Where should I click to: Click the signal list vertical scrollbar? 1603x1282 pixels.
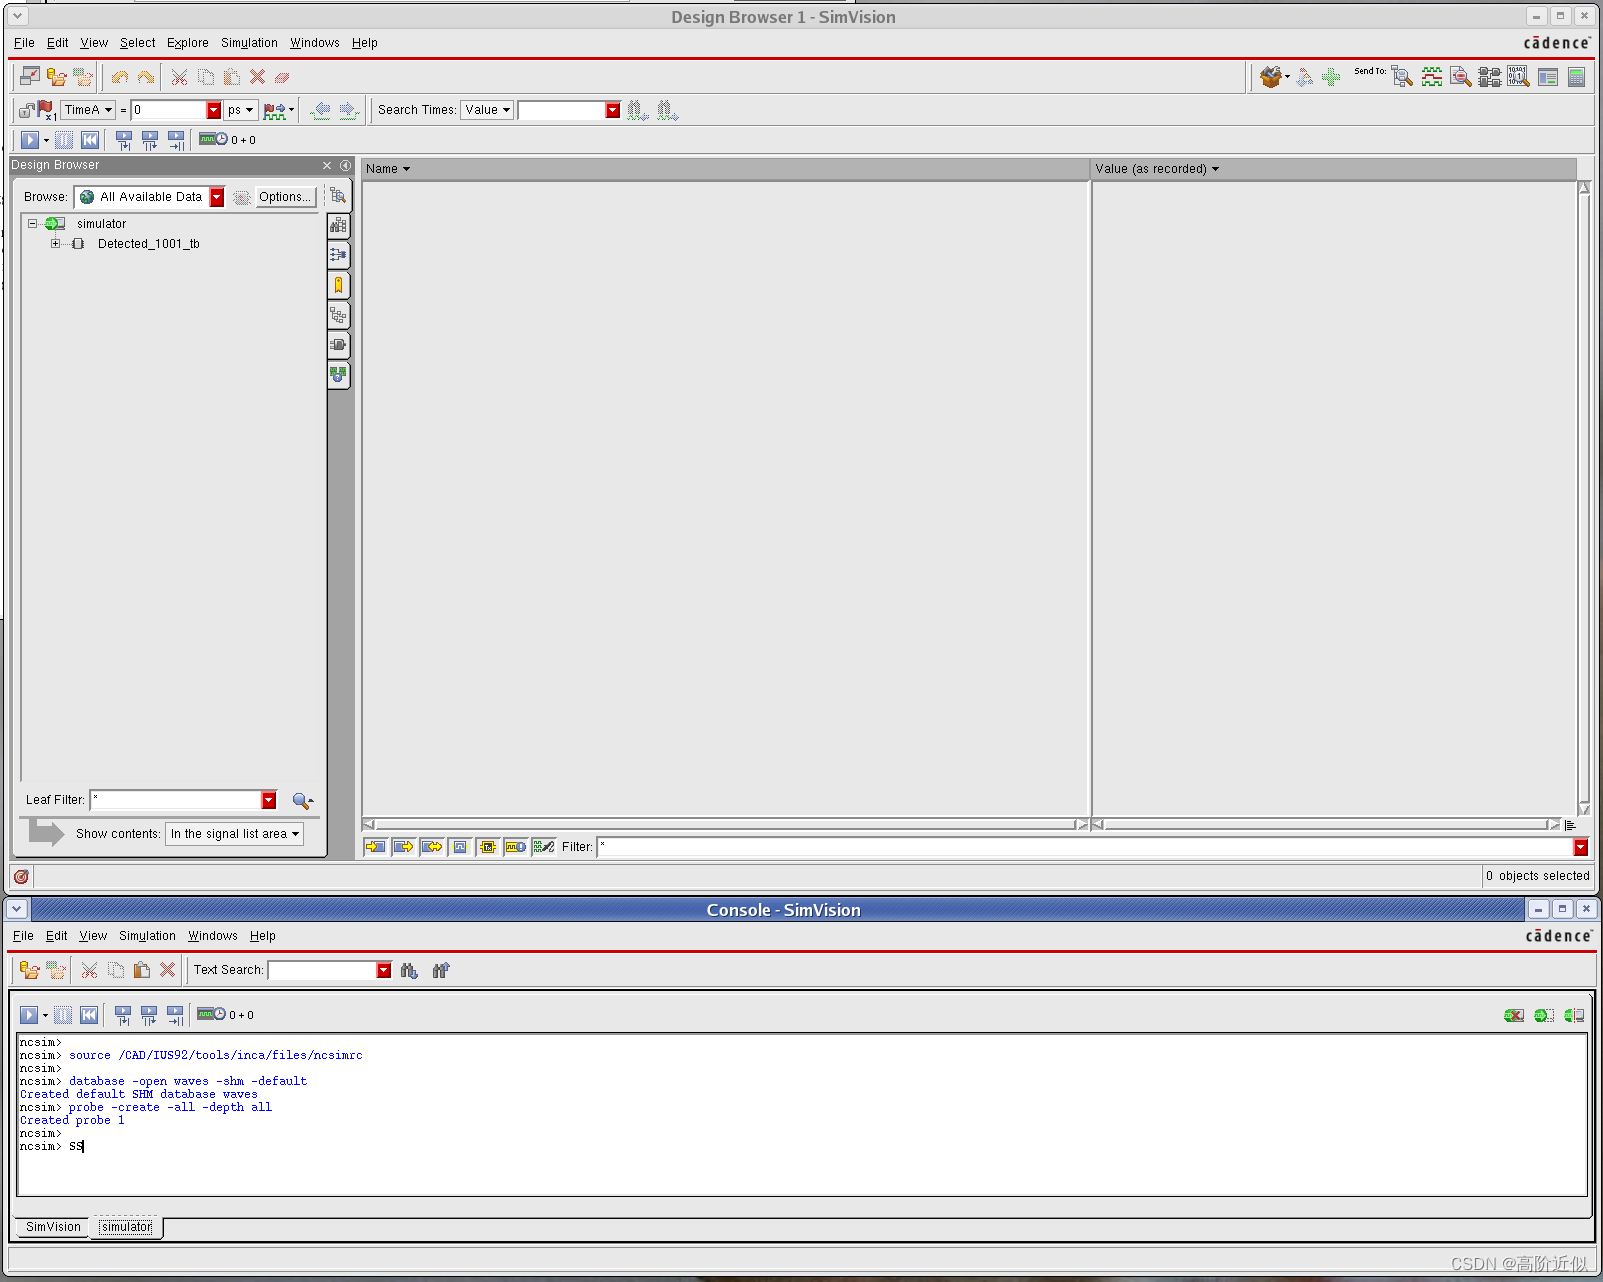pyautogui.click(x=1584, y=499)
